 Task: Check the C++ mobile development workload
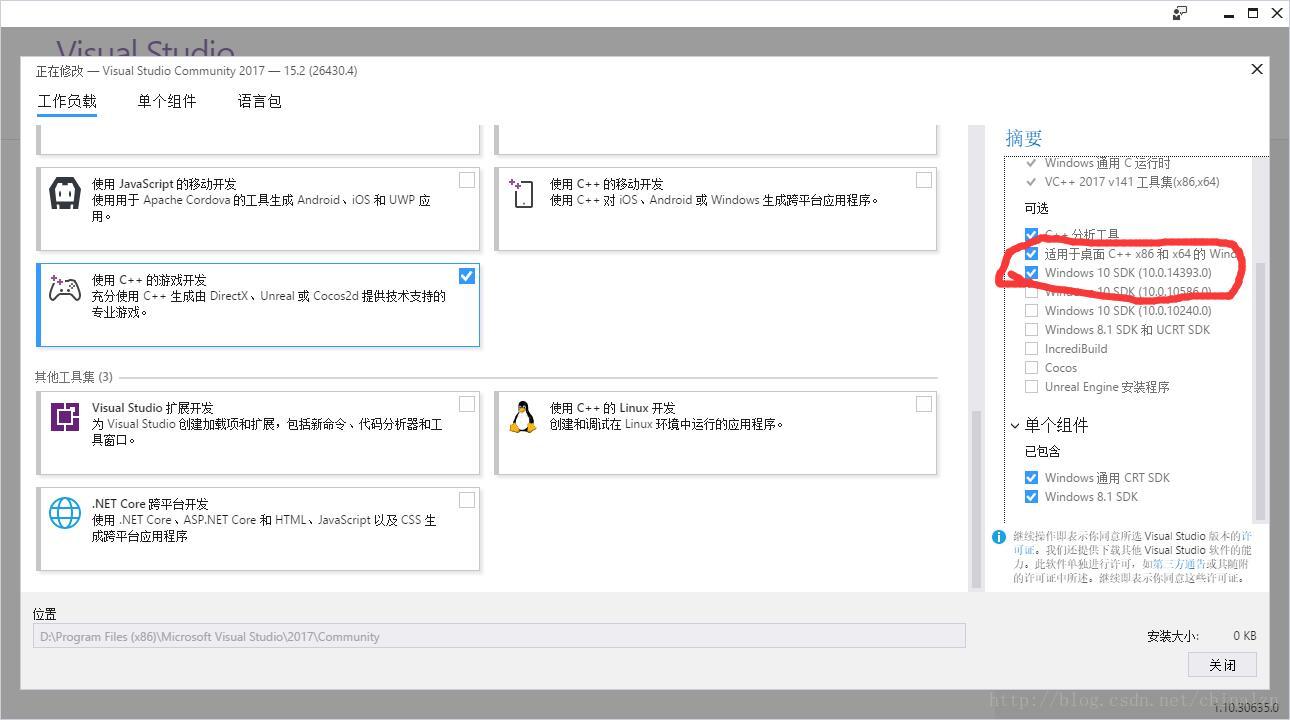924,180
